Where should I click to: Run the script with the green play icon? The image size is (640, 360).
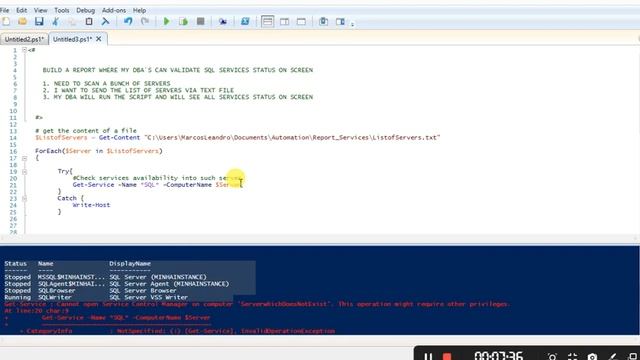click(x=167, y=21)
